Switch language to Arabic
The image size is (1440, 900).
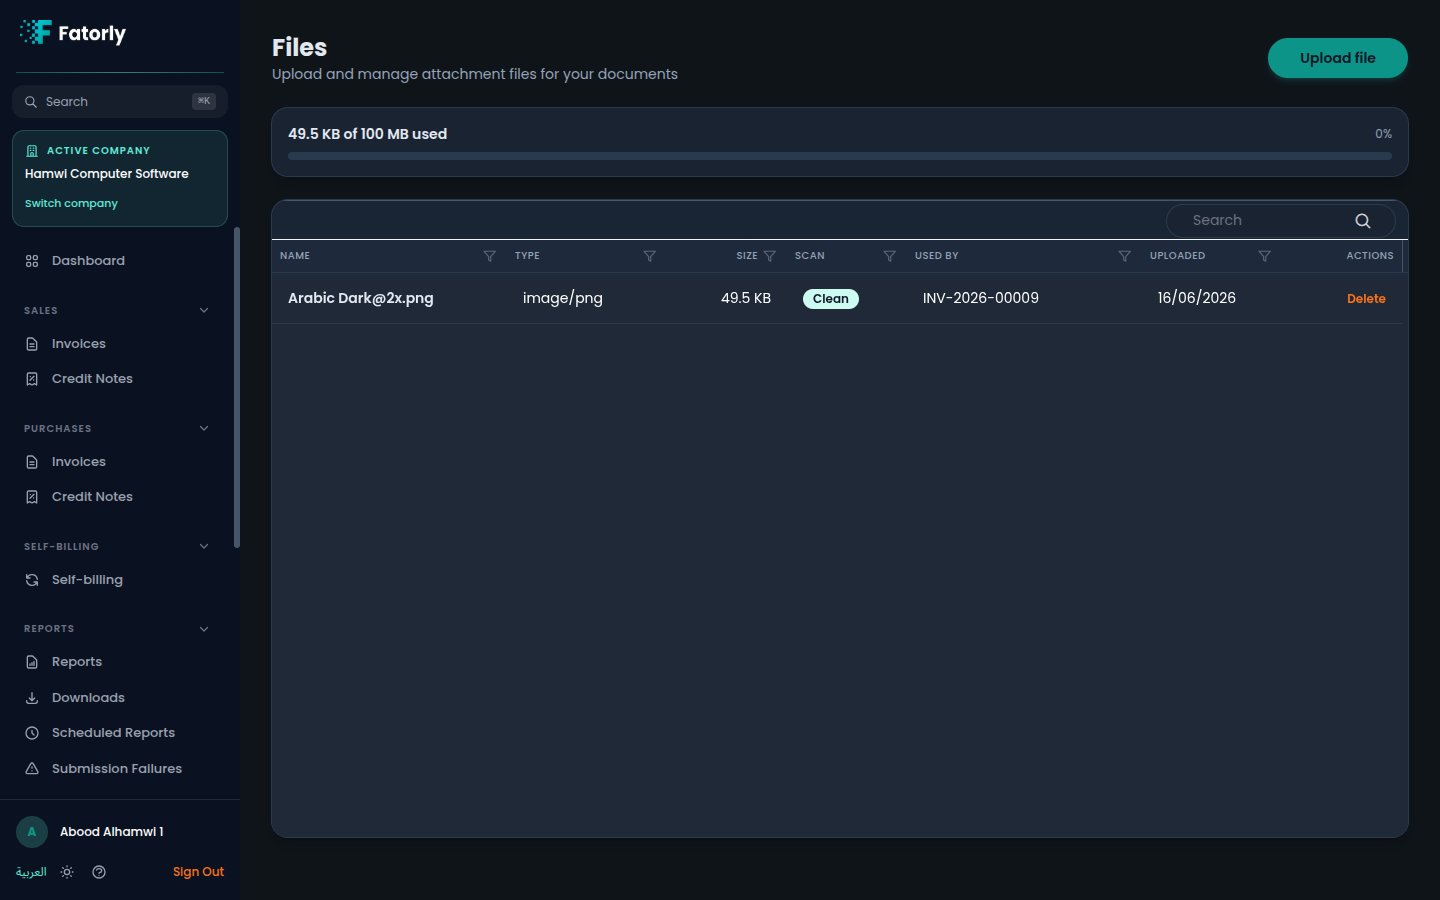[31, 872]
